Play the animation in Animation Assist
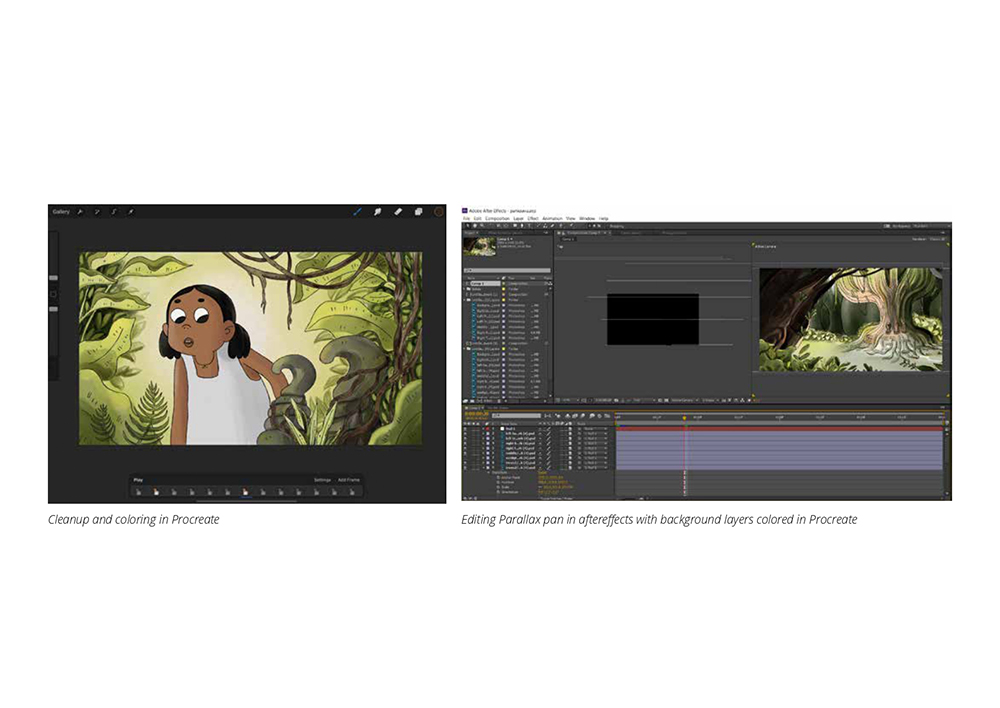Screen dimensions: 1000x708 pos(138,480)
